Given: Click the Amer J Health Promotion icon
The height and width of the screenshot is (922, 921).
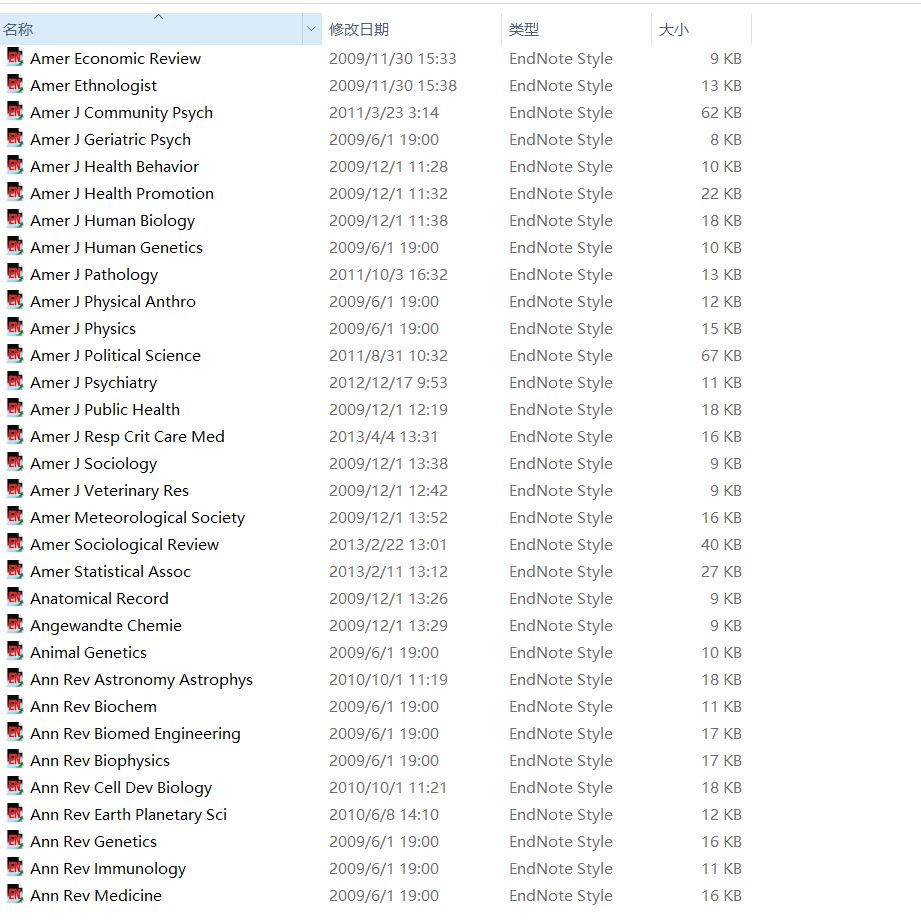Looking at the screenshot, I should [15, 192].
